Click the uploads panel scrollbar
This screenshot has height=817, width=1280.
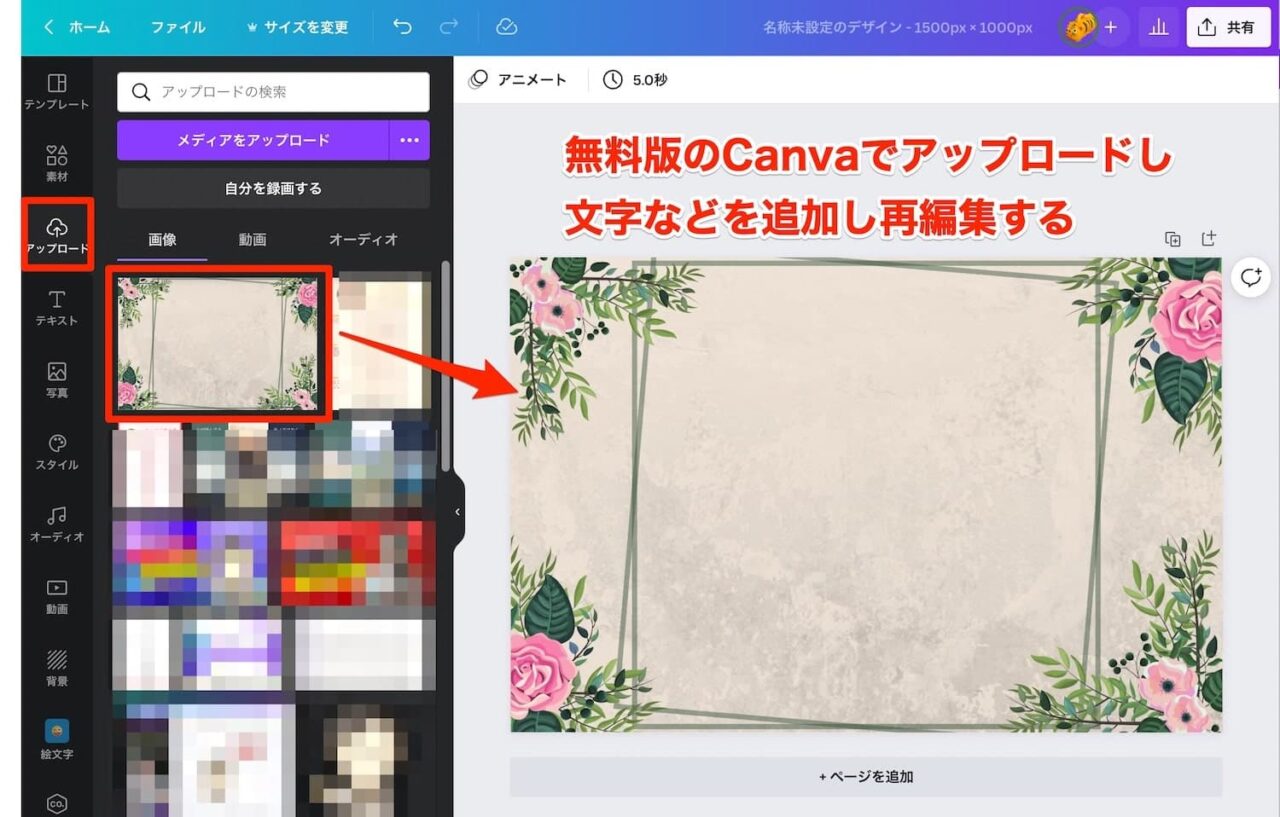[x=446, y=365]
